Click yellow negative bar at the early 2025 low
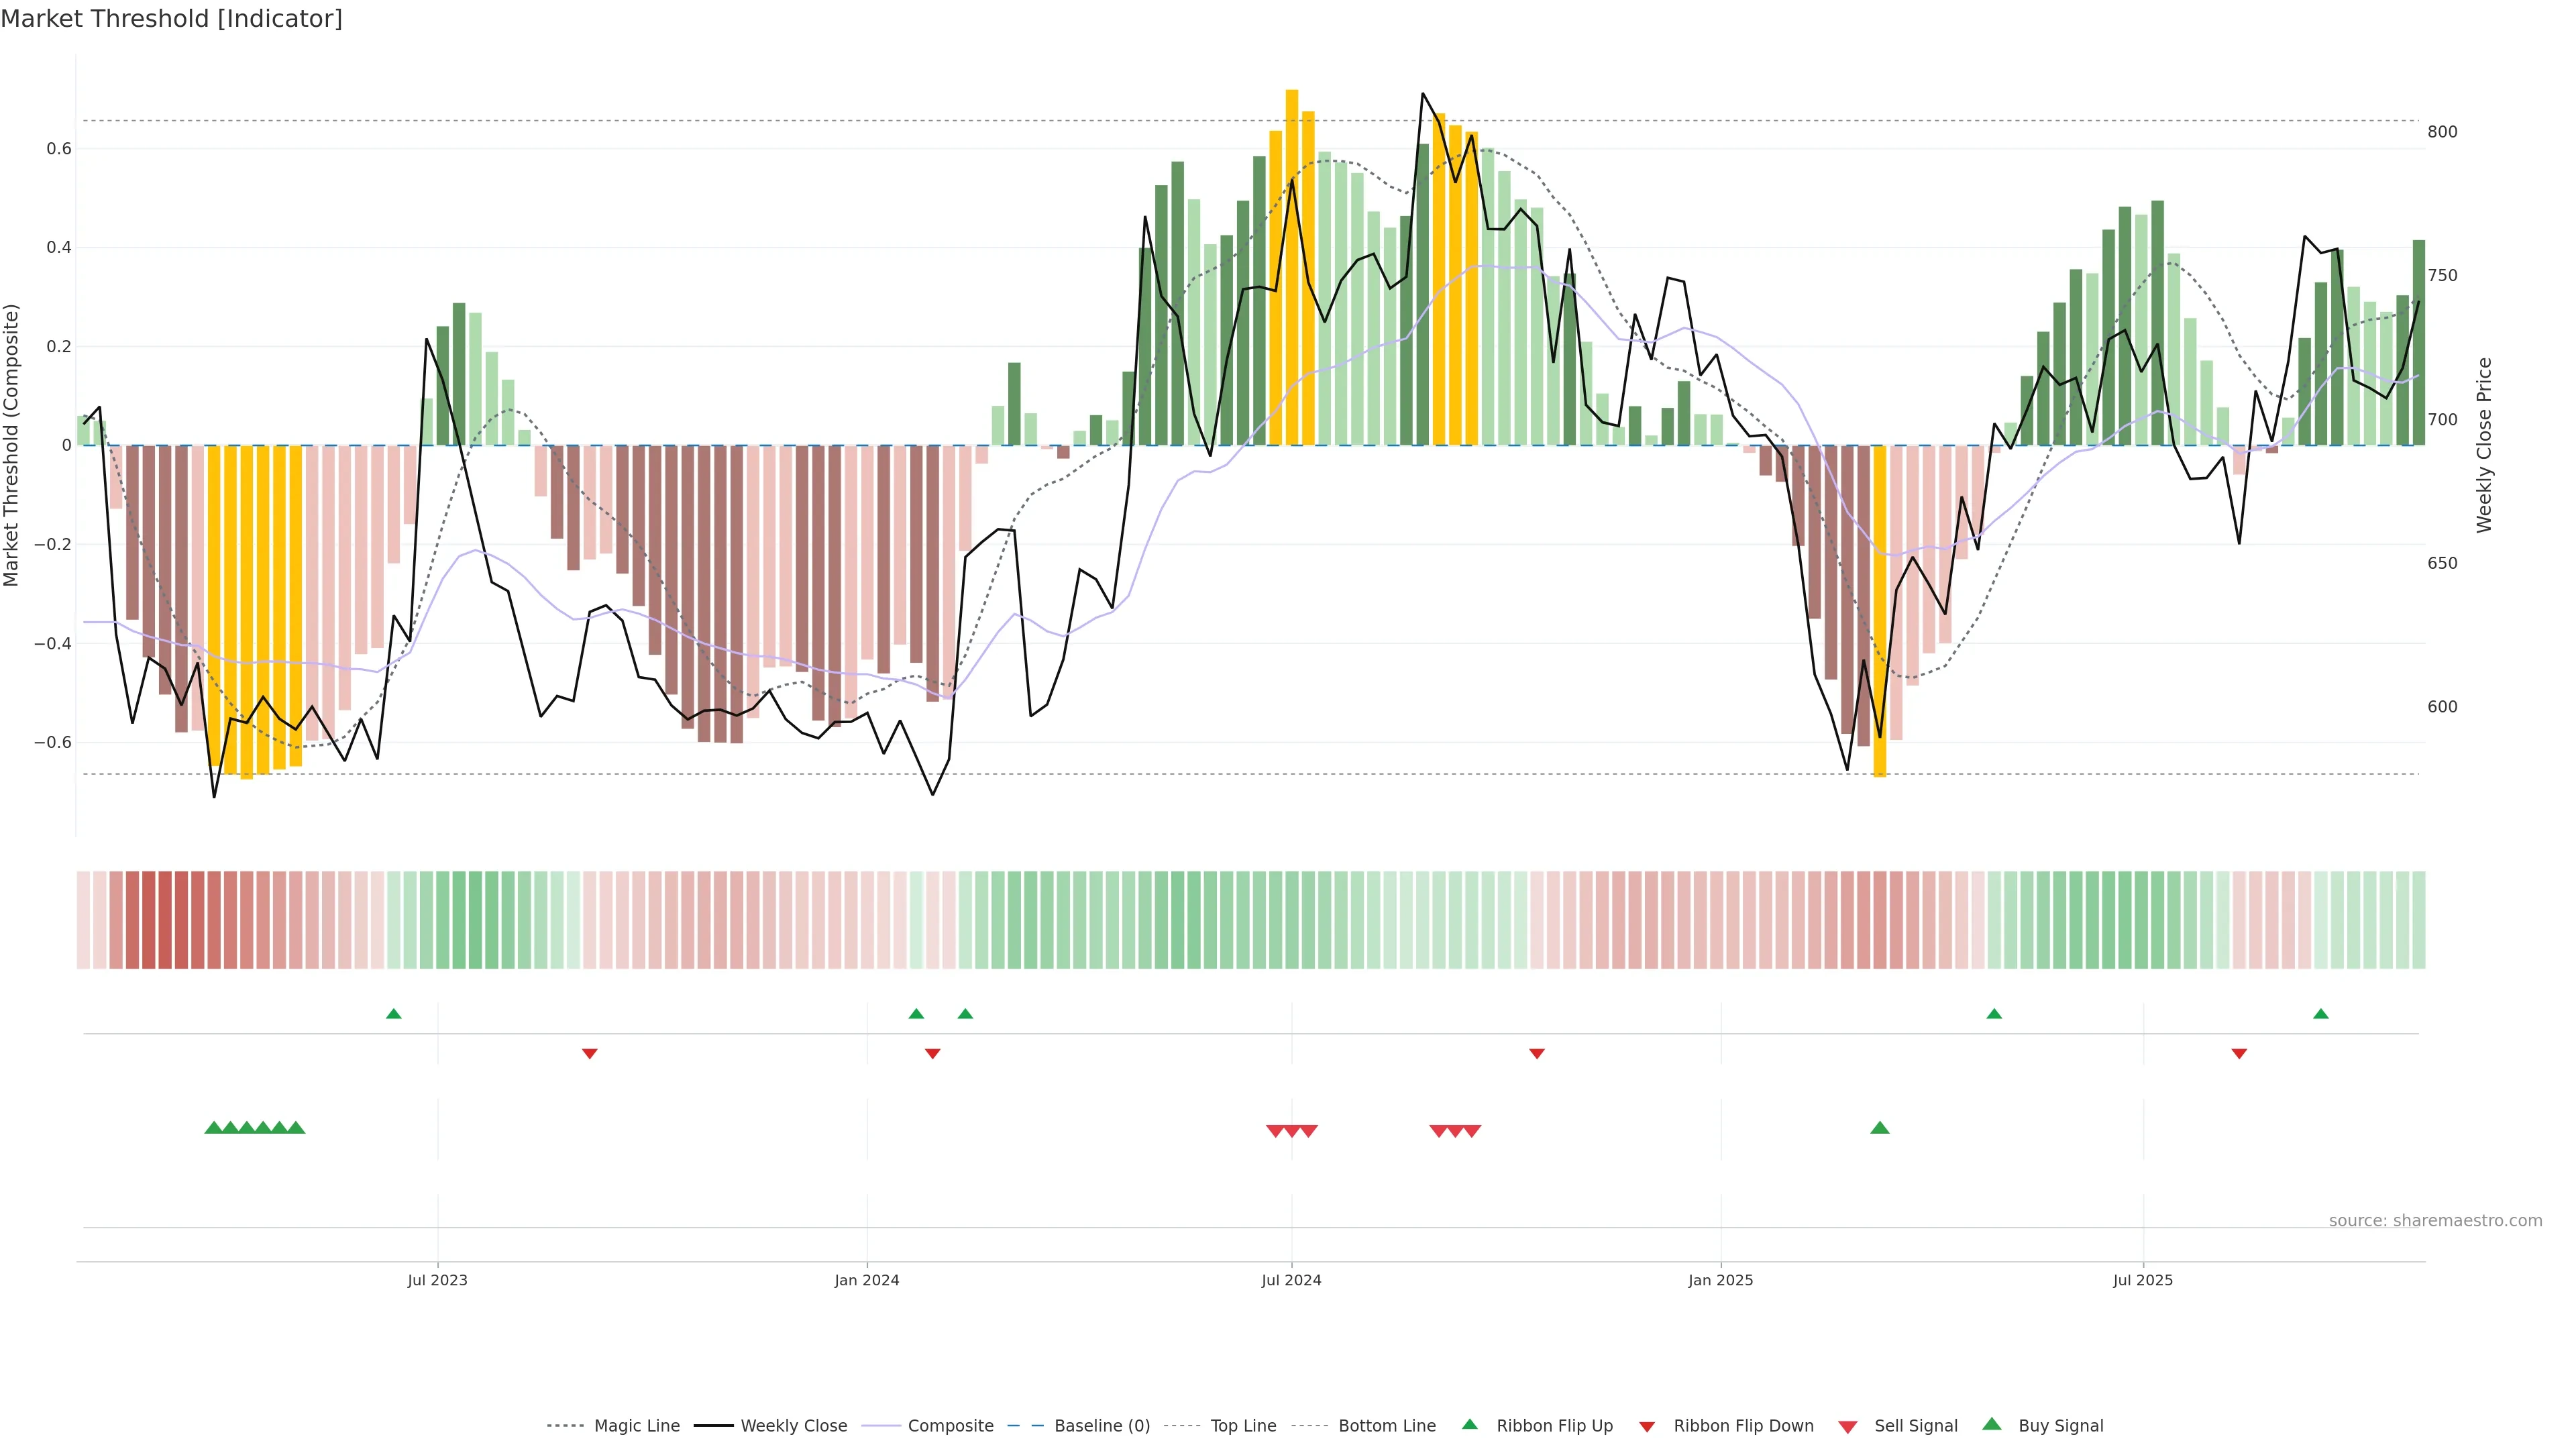2576x1449 pixels. (x=1879, y=610)
